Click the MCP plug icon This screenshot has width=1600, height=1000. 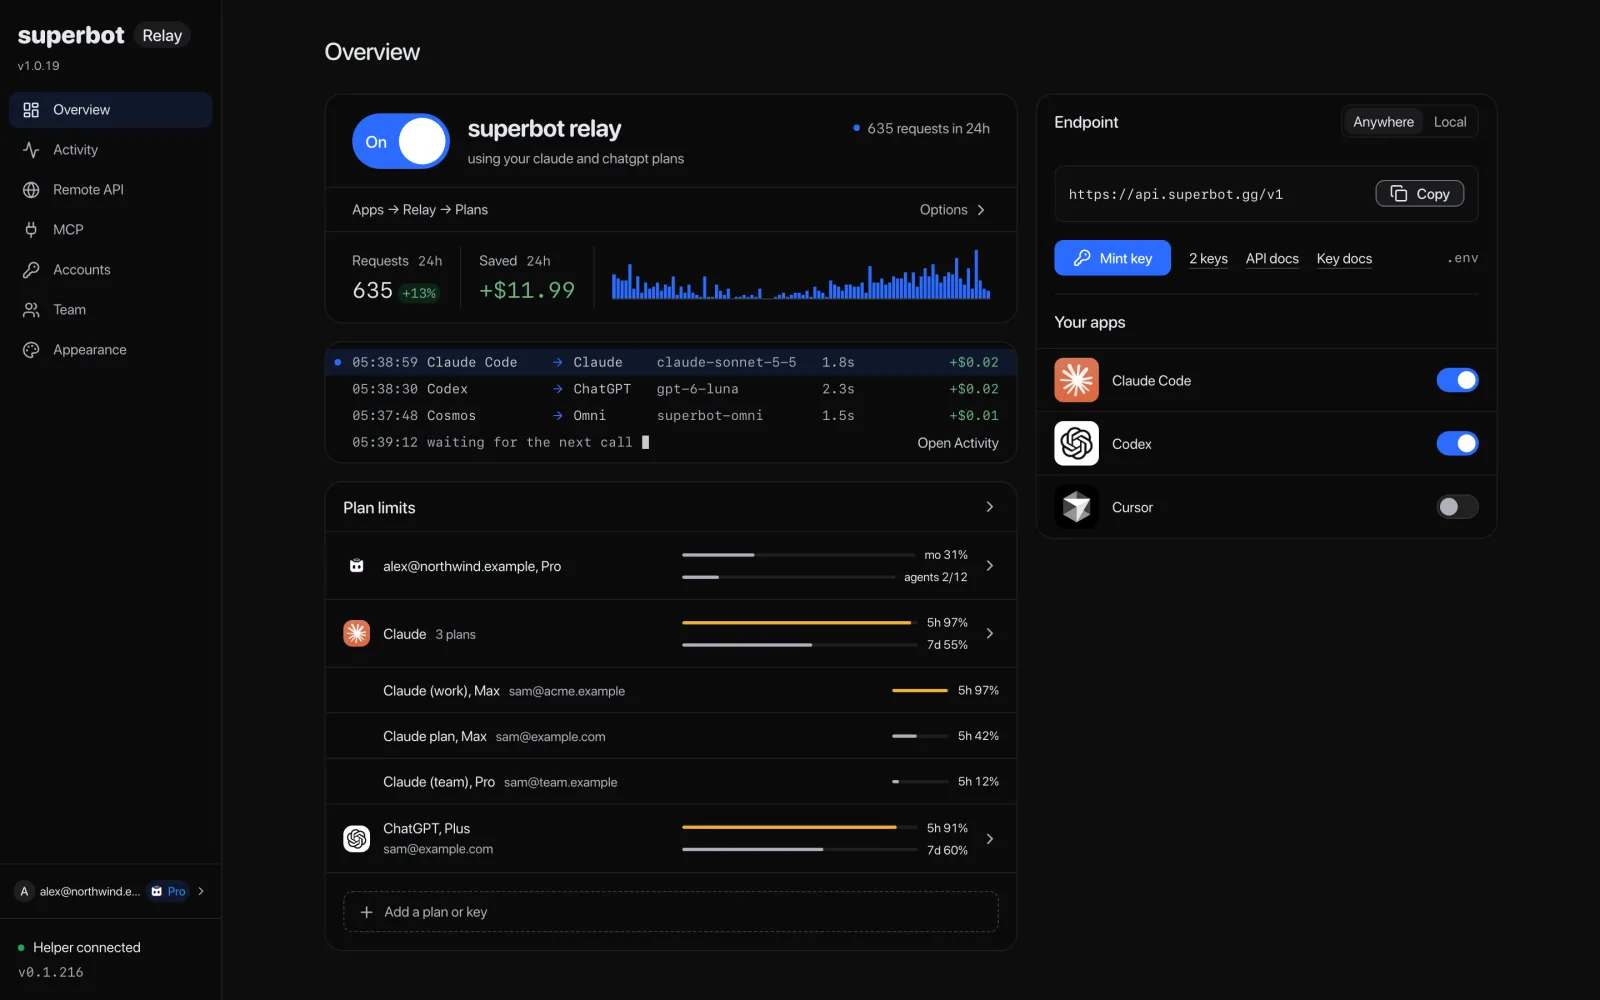31,230
